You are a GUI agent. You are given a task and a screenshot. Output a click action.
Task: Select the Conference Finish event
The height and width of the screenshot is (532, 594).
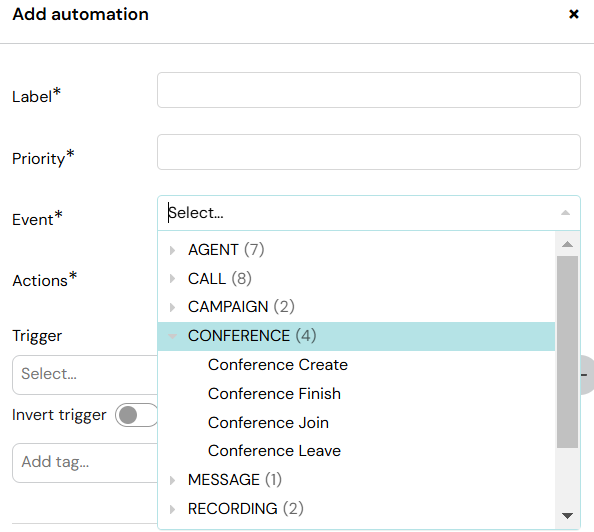(274, 394)
